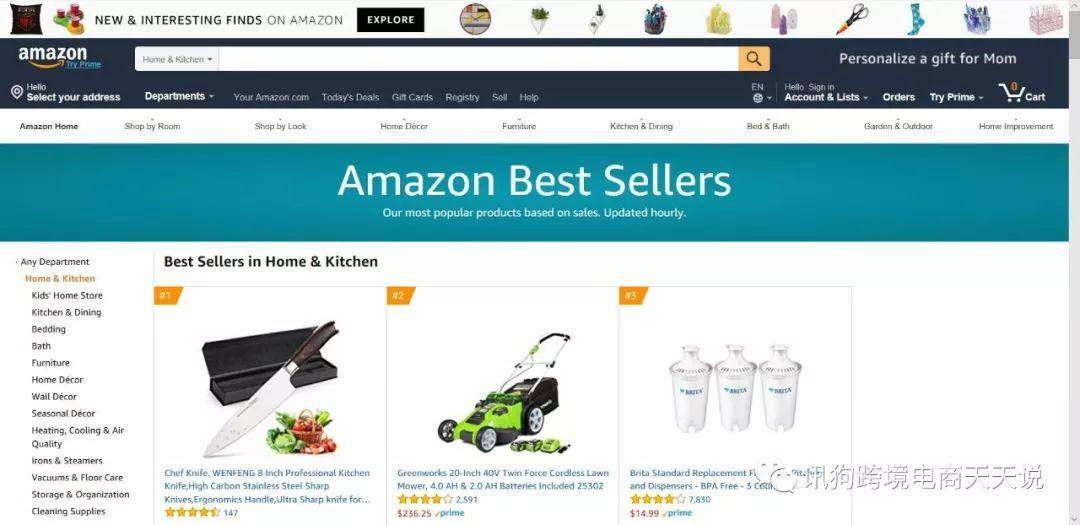The image size is (1080, 525).
Task: Click the Amazon logo
Action: (x=59, y=58)
